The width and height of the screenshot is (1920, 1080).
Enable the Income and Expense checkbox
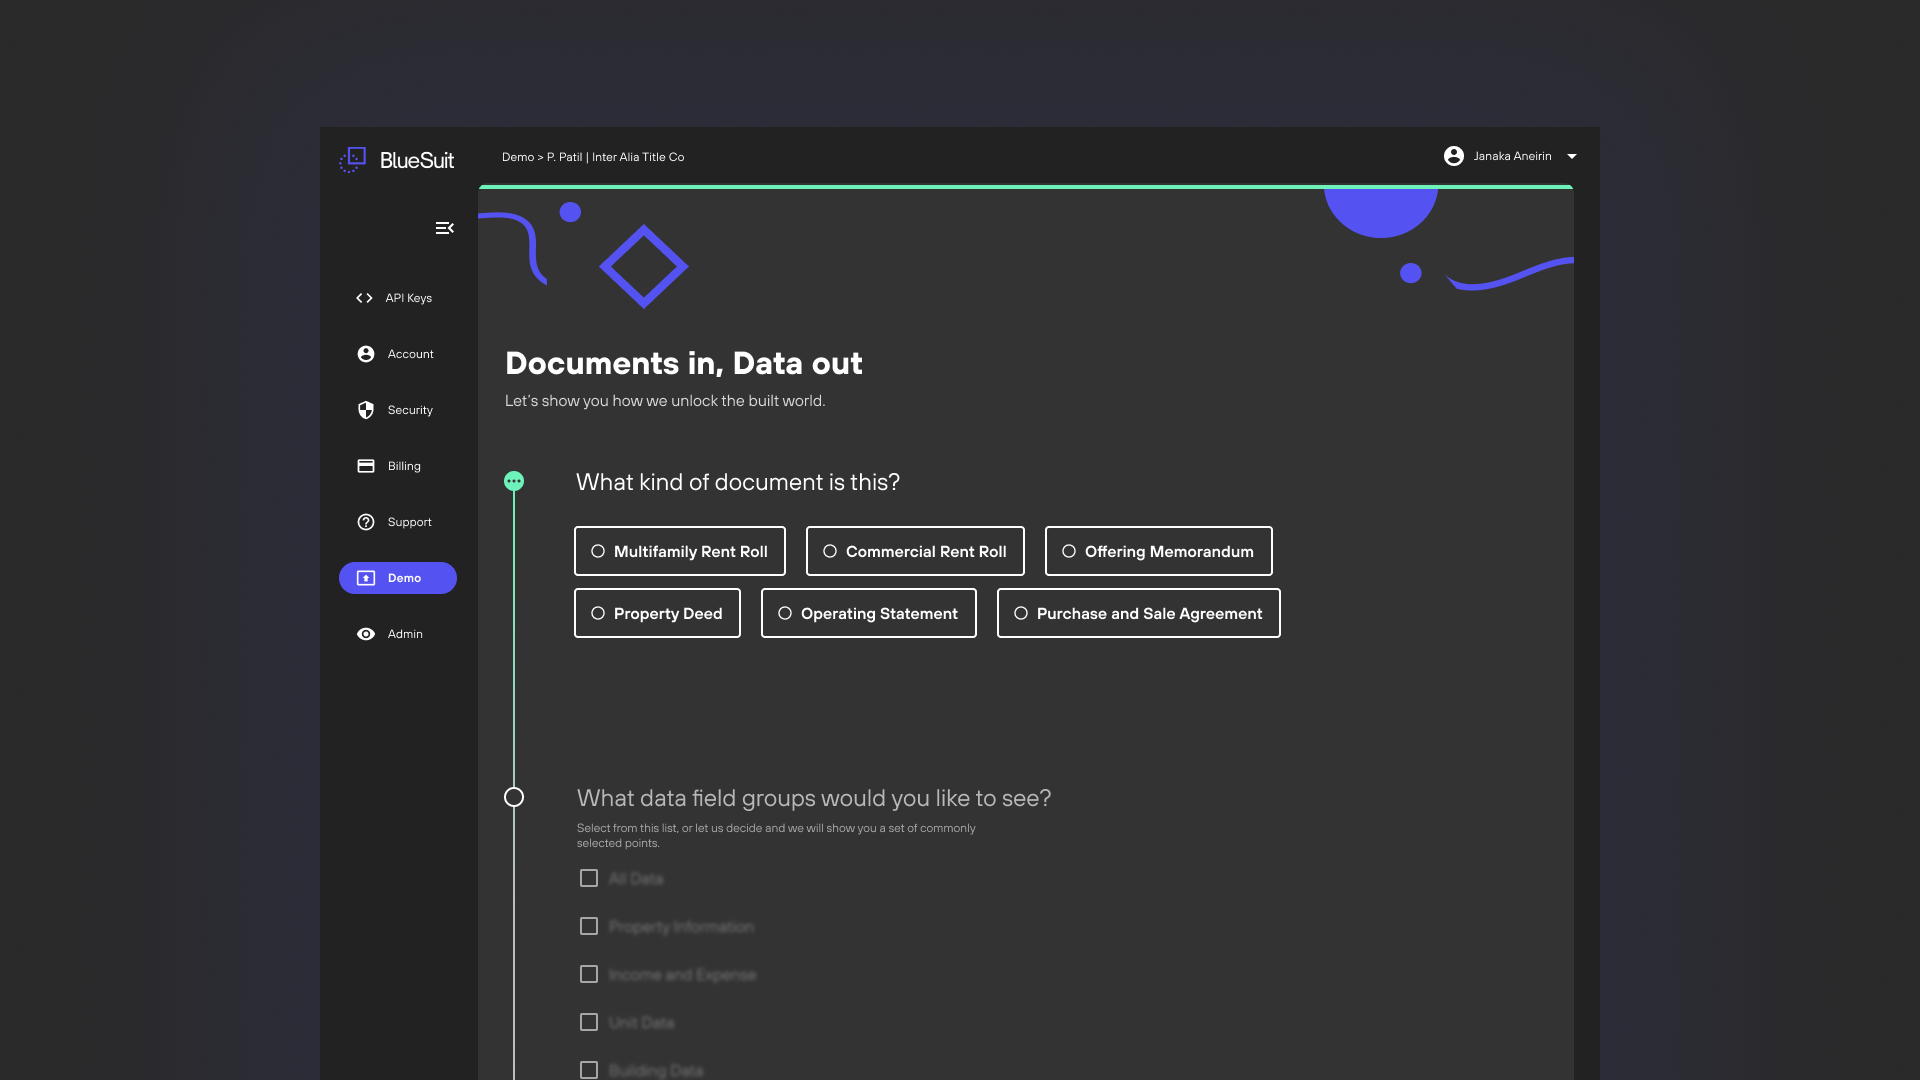[589, 974]
